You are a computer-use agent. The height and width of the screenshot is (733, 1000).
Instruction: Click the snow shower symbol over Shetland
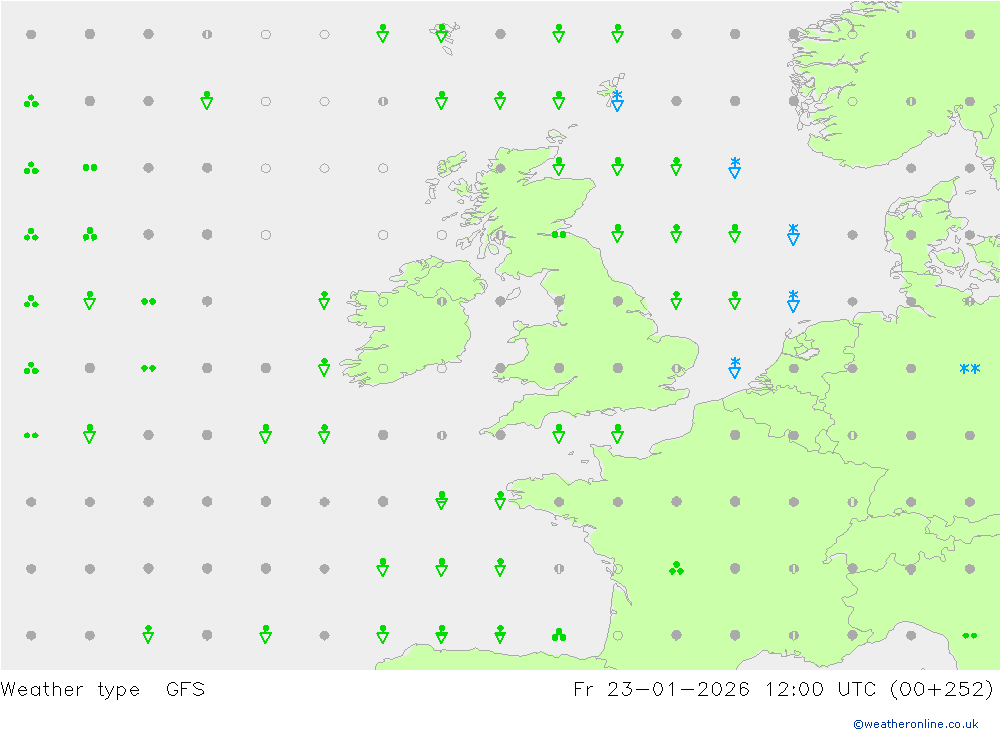click(617, 101)
